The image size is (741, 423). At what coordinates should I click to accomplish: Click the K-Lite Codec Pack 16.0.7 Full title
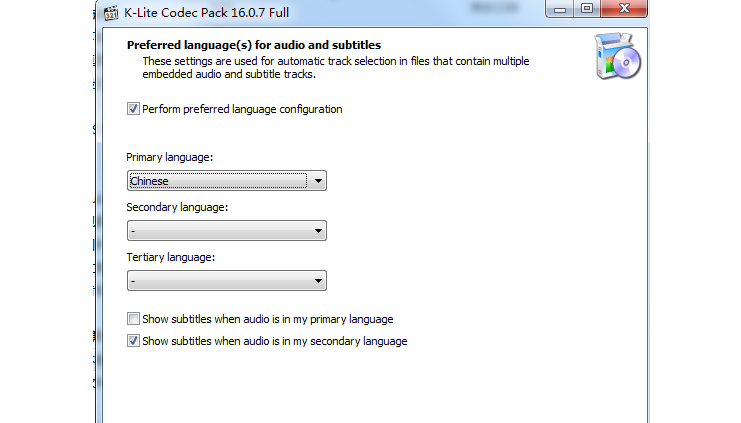pos(207,12)
